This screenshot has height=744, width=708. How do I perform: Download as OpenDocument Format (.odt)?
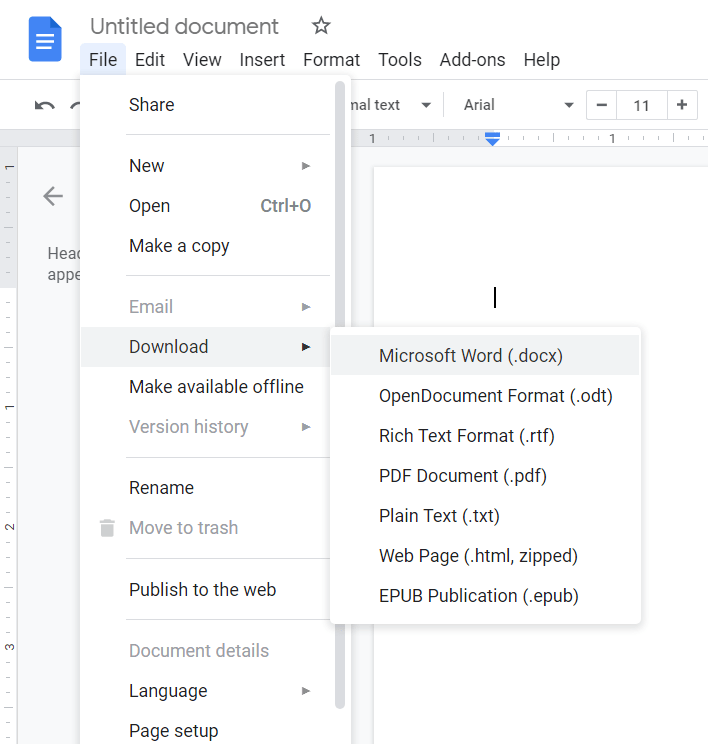pyautogui.click(x=485, y=395)
